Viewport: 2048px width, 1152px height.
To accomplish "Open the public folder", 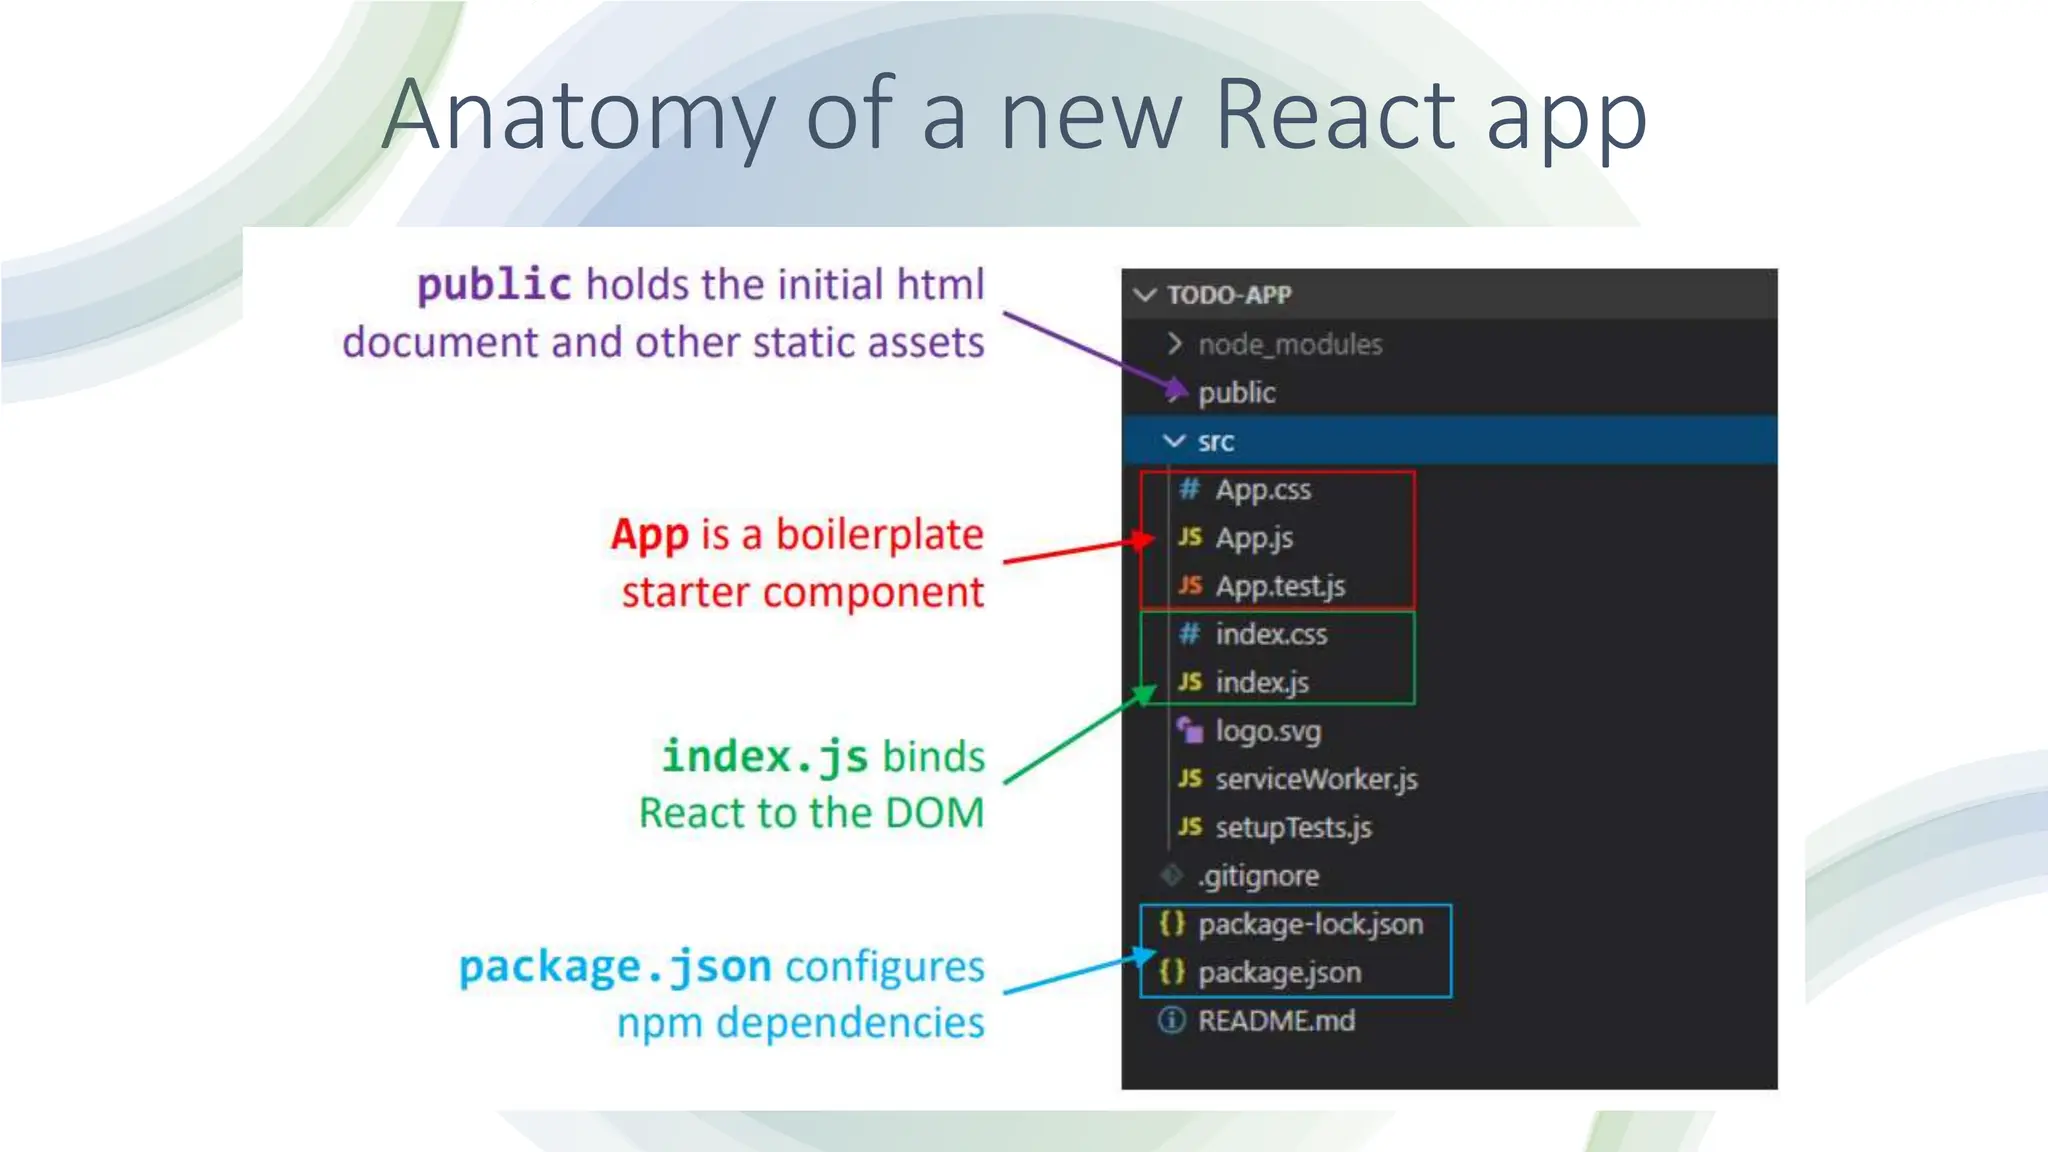I will click(1236, 393).
